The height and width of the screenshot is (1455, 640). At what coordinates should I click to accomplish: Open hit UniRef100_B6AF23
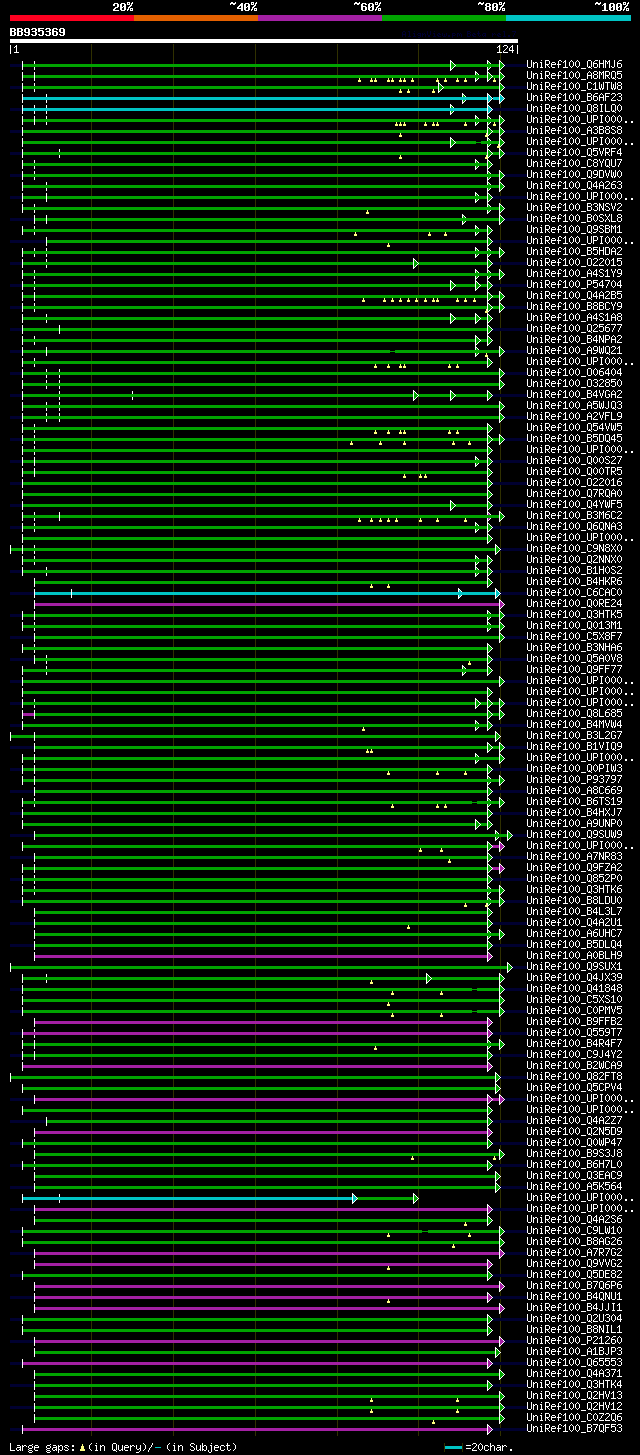pos(574,97)
